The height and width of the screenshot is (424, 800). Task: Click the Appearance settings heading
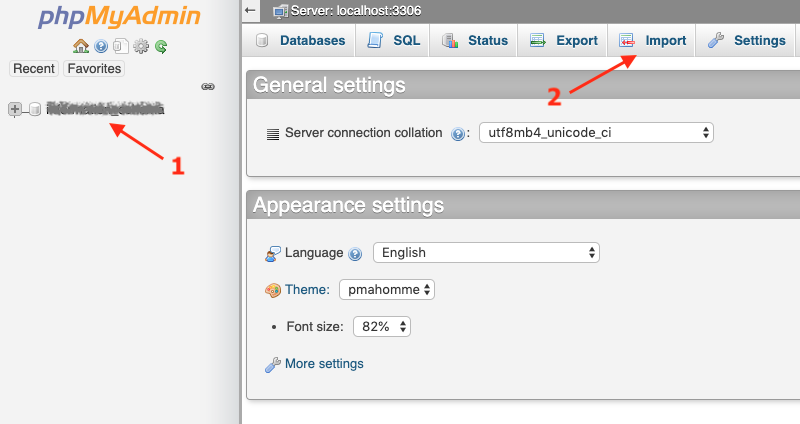(x=348, y=205)
